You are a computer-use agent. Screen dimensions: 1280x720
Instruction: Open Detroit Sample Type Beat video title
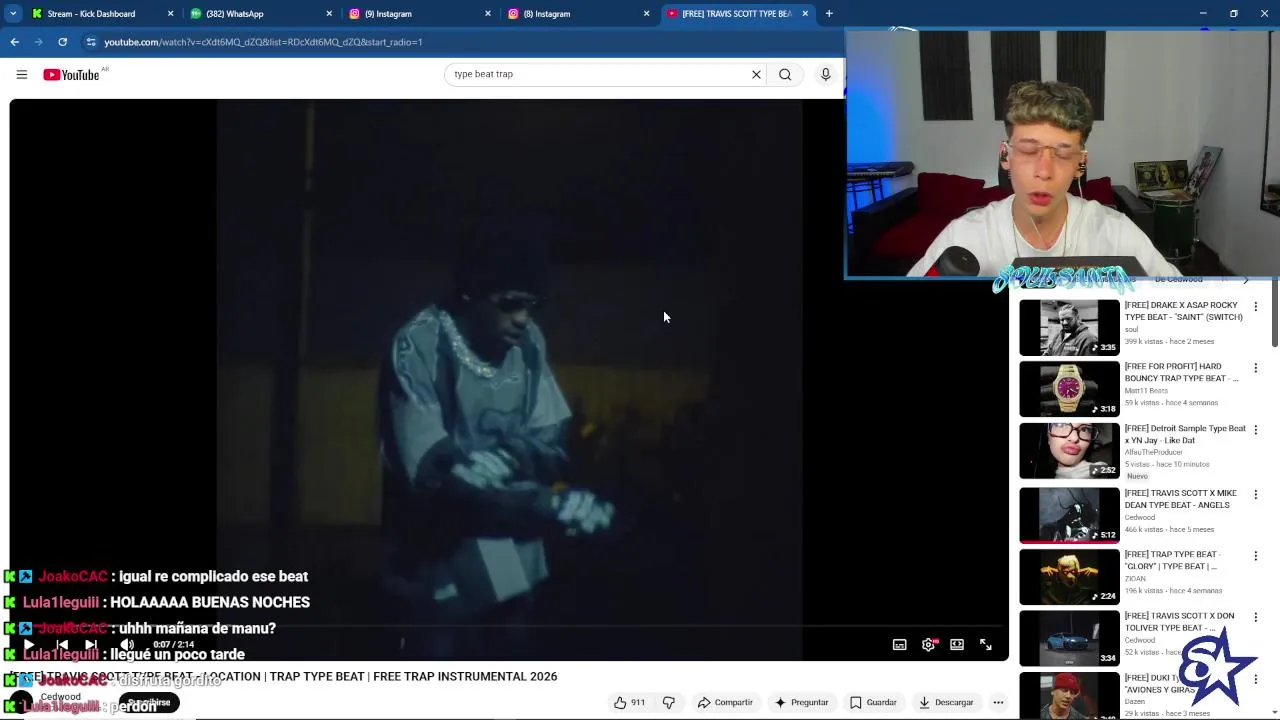coord(1185,434)
